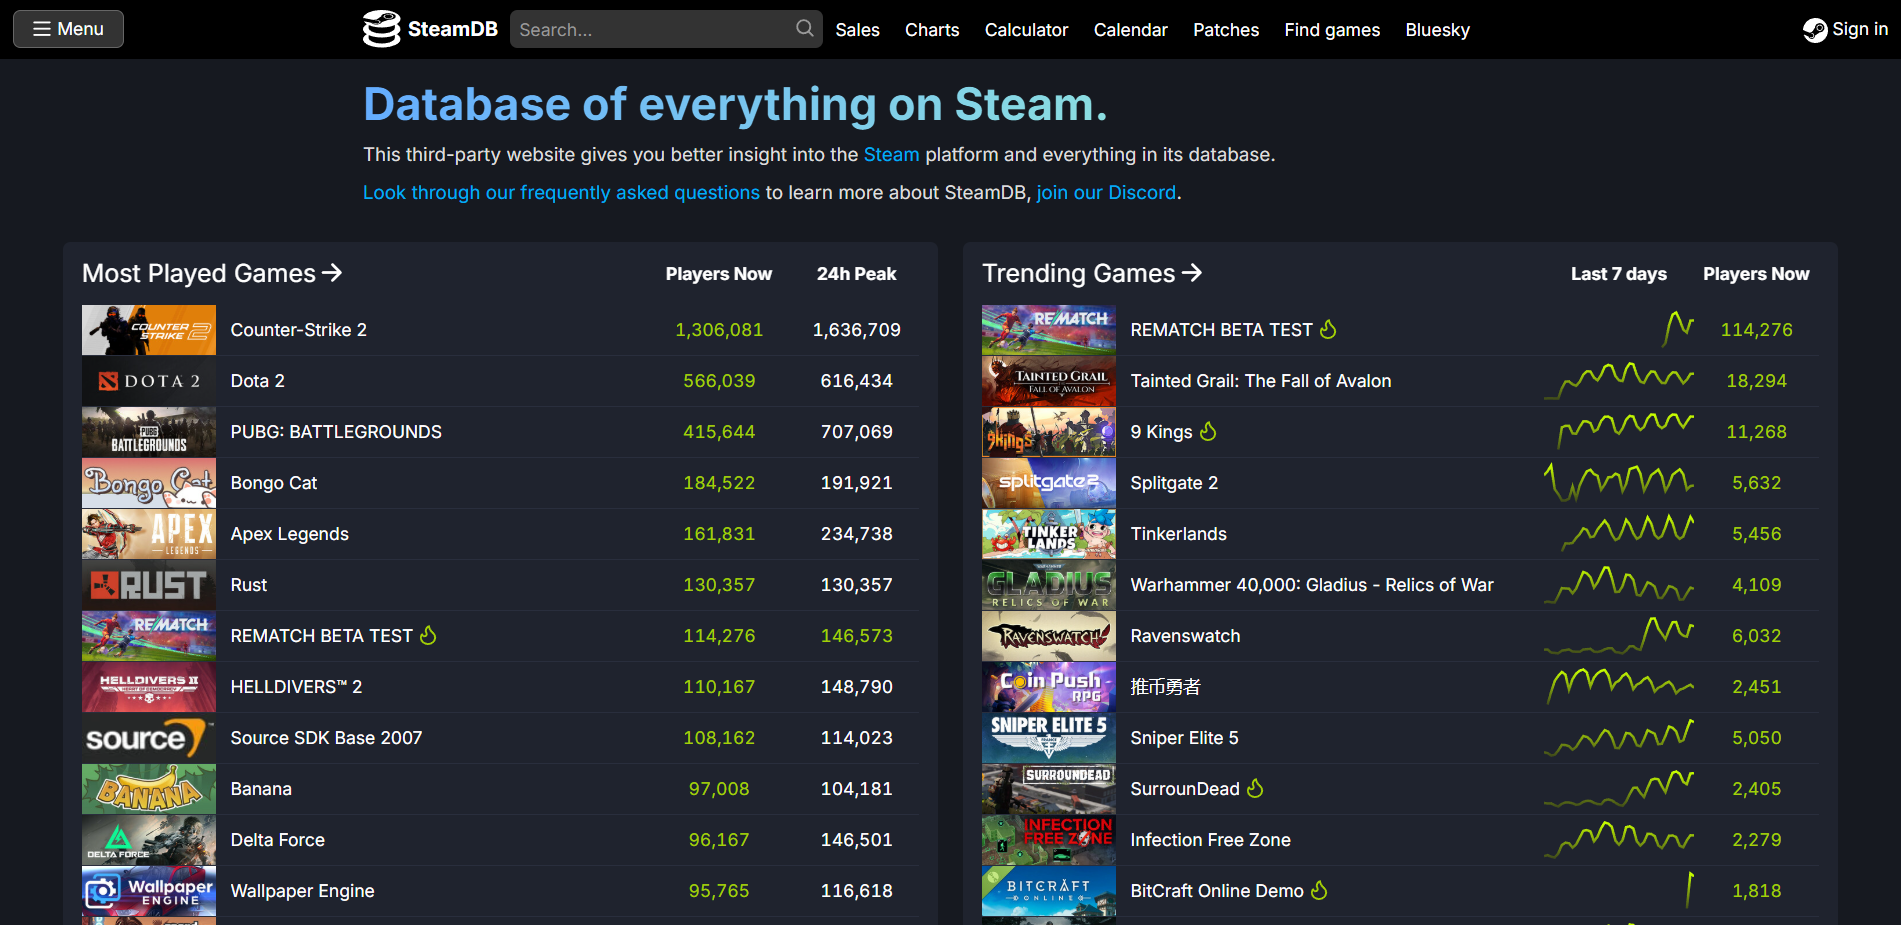The height and width of the screenshot is (925, 1901).
Task: Click the Banana game thumbnail
Action: pos(149,789)
